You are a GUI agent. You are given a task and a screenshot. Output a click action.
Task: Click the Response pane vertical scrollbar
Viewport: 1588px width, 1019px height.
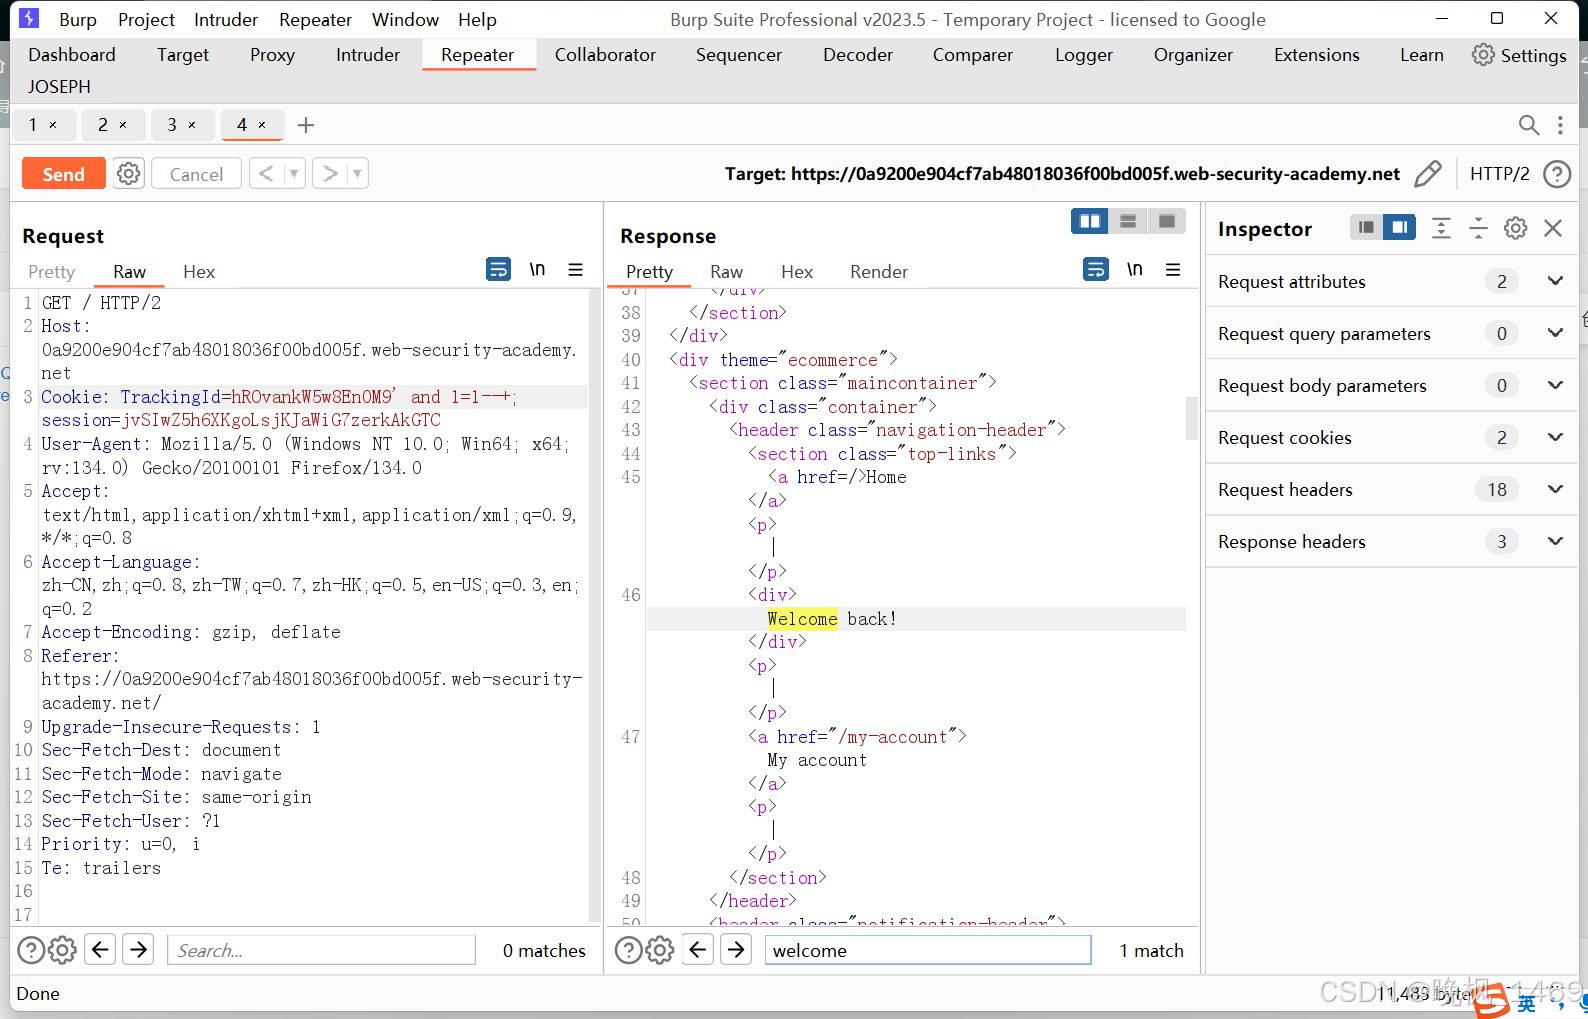pyautogui.click(x=1192, y=418)
